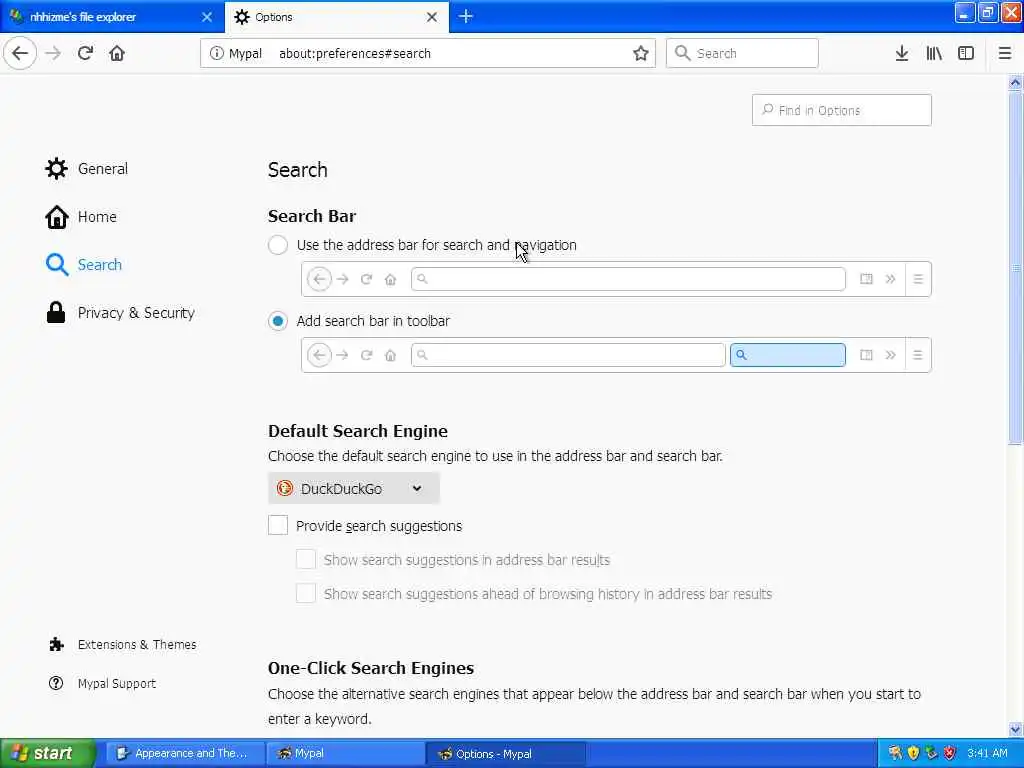Click scrollbar down arrow

[x=1016, y=729]
